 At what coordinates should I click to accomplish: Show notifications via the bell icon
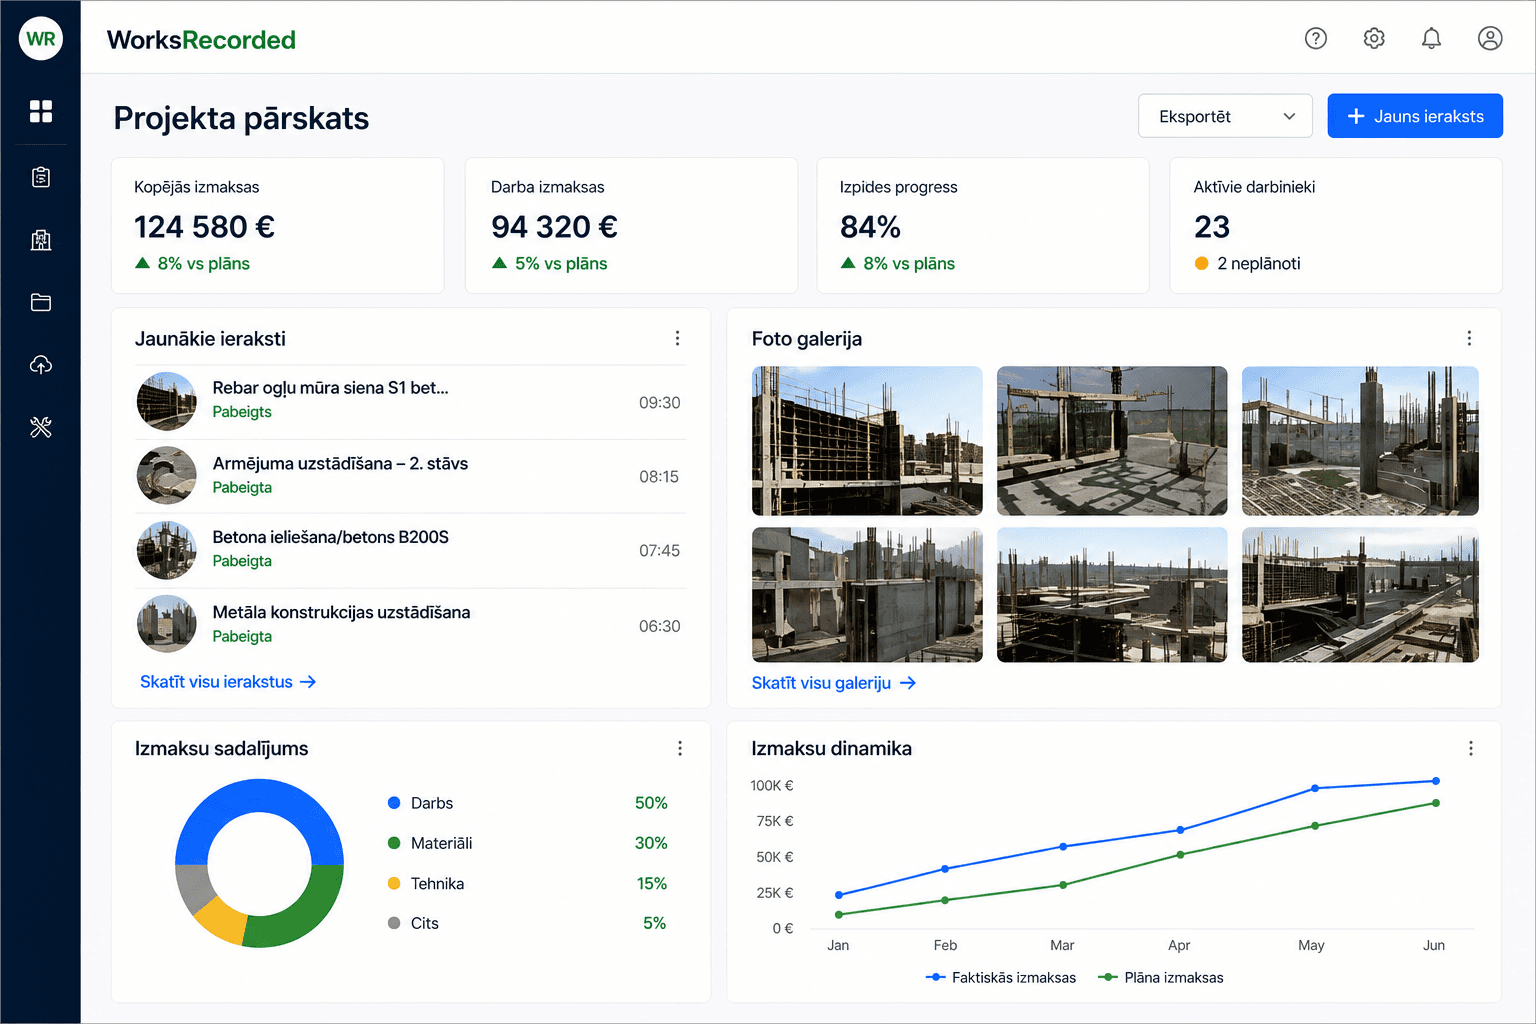point(1432,38)
